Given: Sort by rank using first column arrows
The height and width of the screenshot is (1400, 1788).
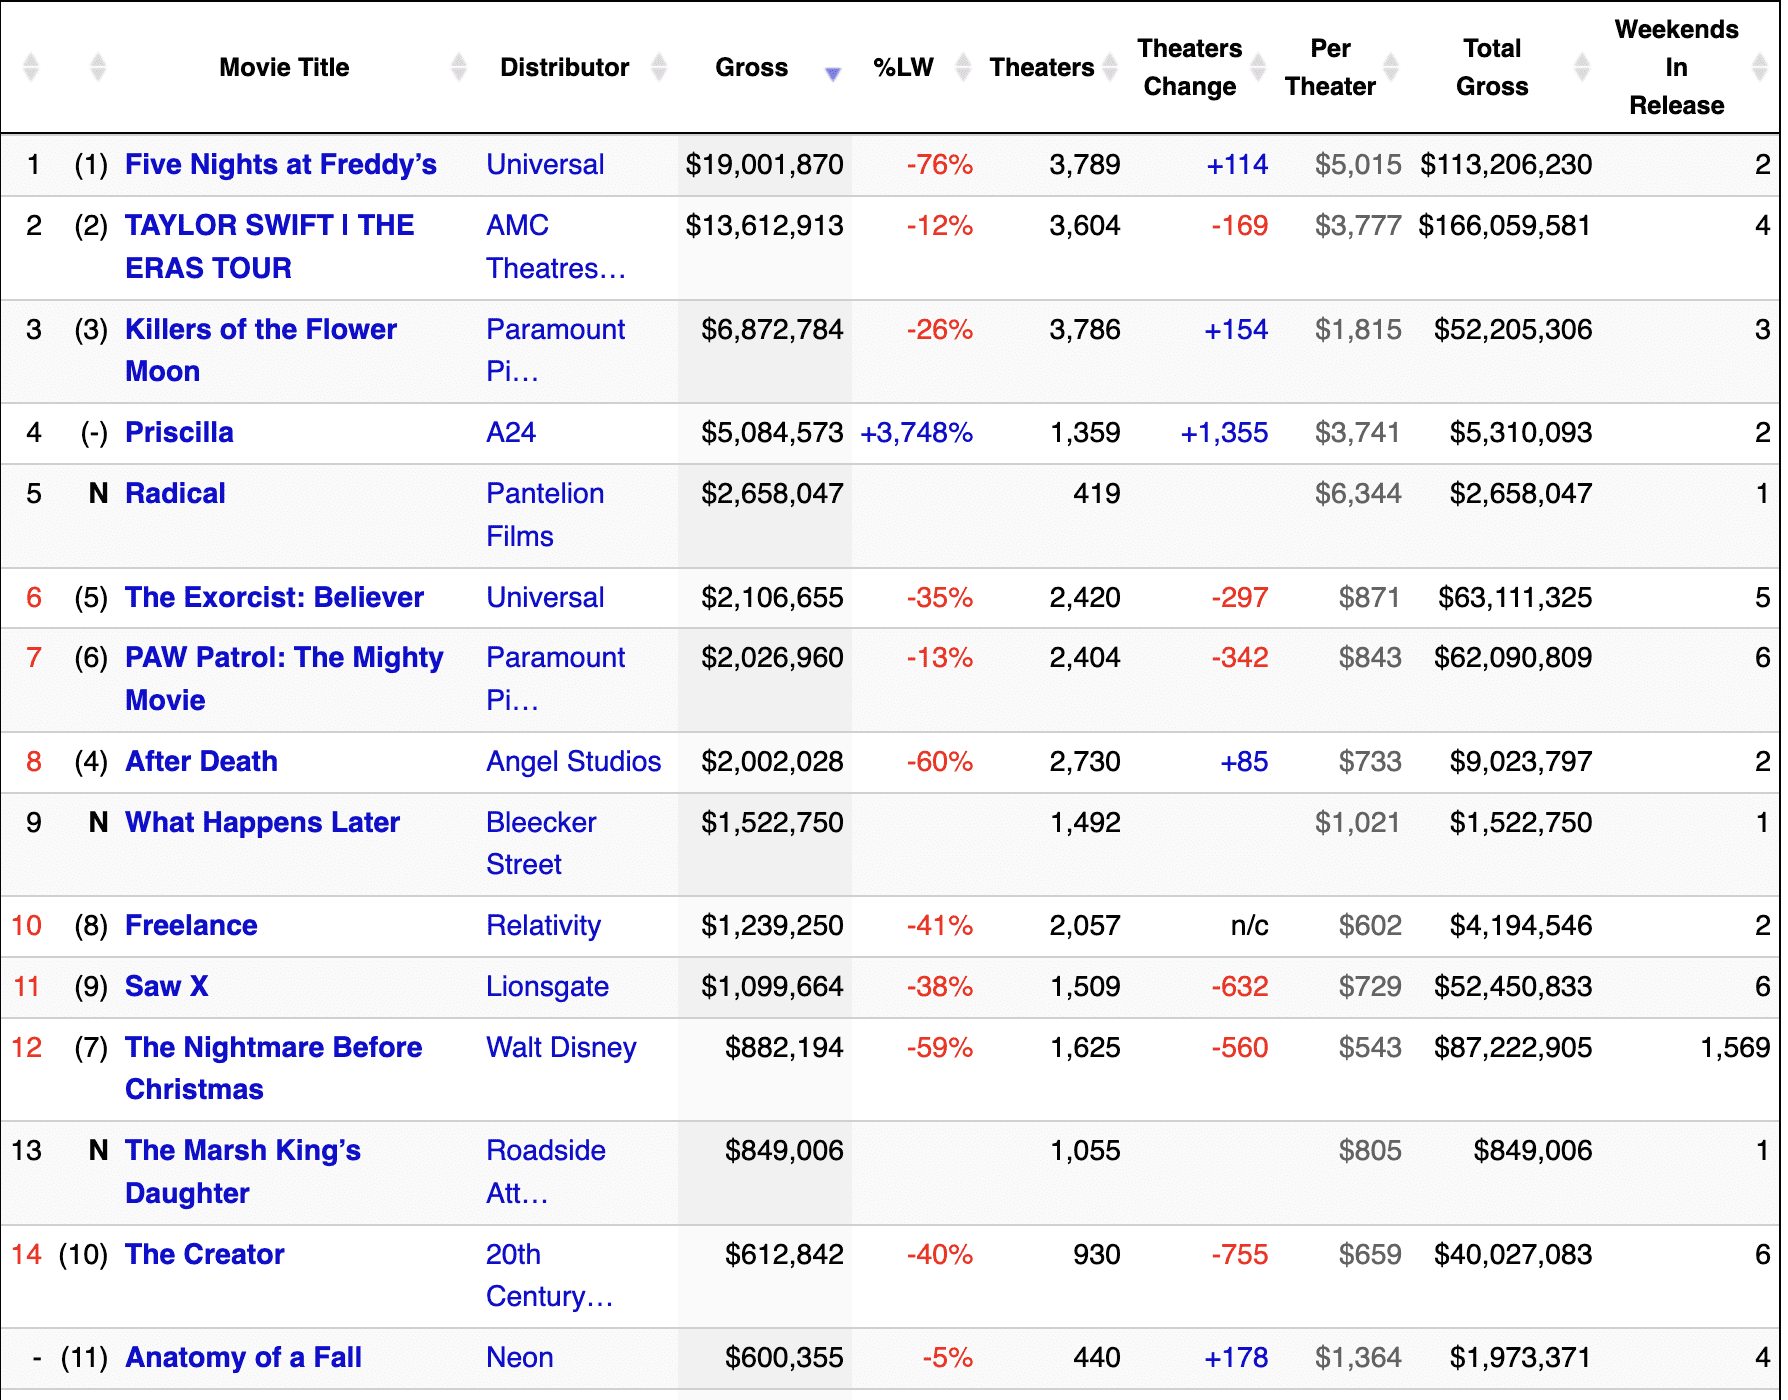Looking at the screenshot, I should [31, 67].
